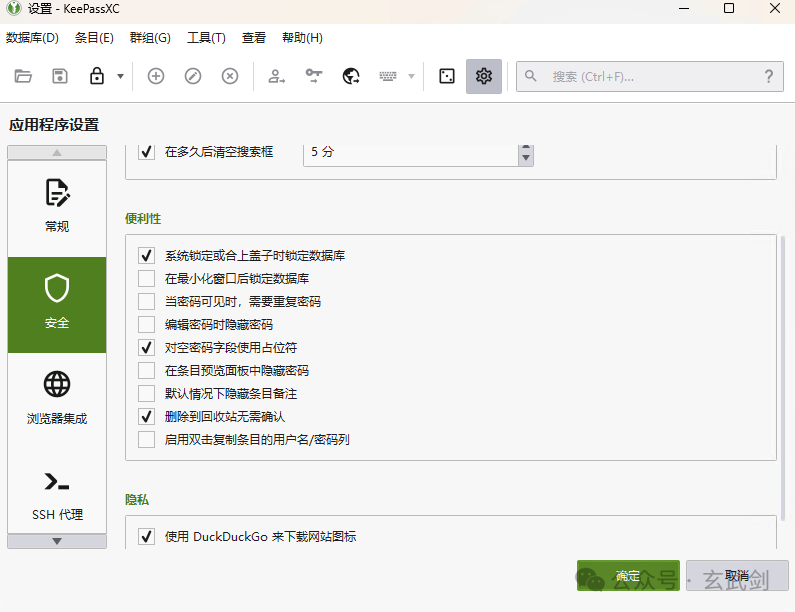
Task: Open the 查看 menu
Action: 254,38
